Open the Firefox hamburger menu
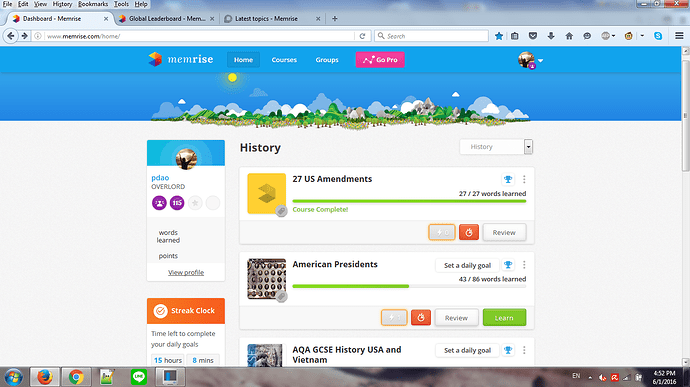Image resolution: width=690 pixels, height=387 pixels. (679, 36)
